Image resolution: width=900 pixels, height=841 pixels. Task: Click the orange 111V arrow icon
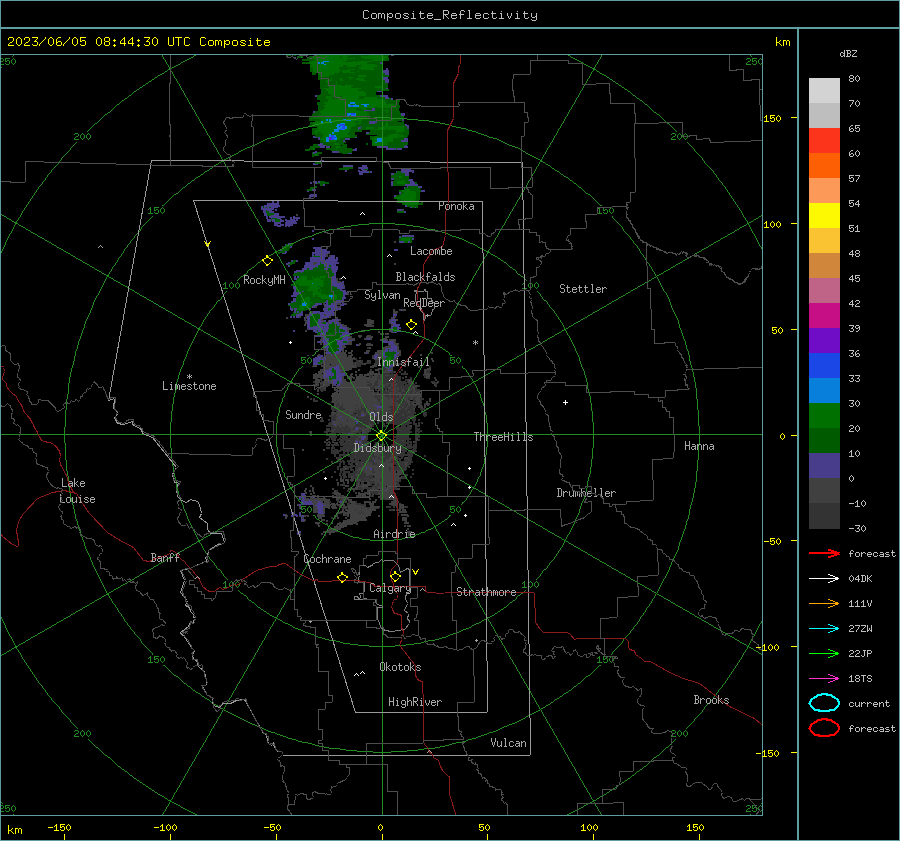click(824, 603)
